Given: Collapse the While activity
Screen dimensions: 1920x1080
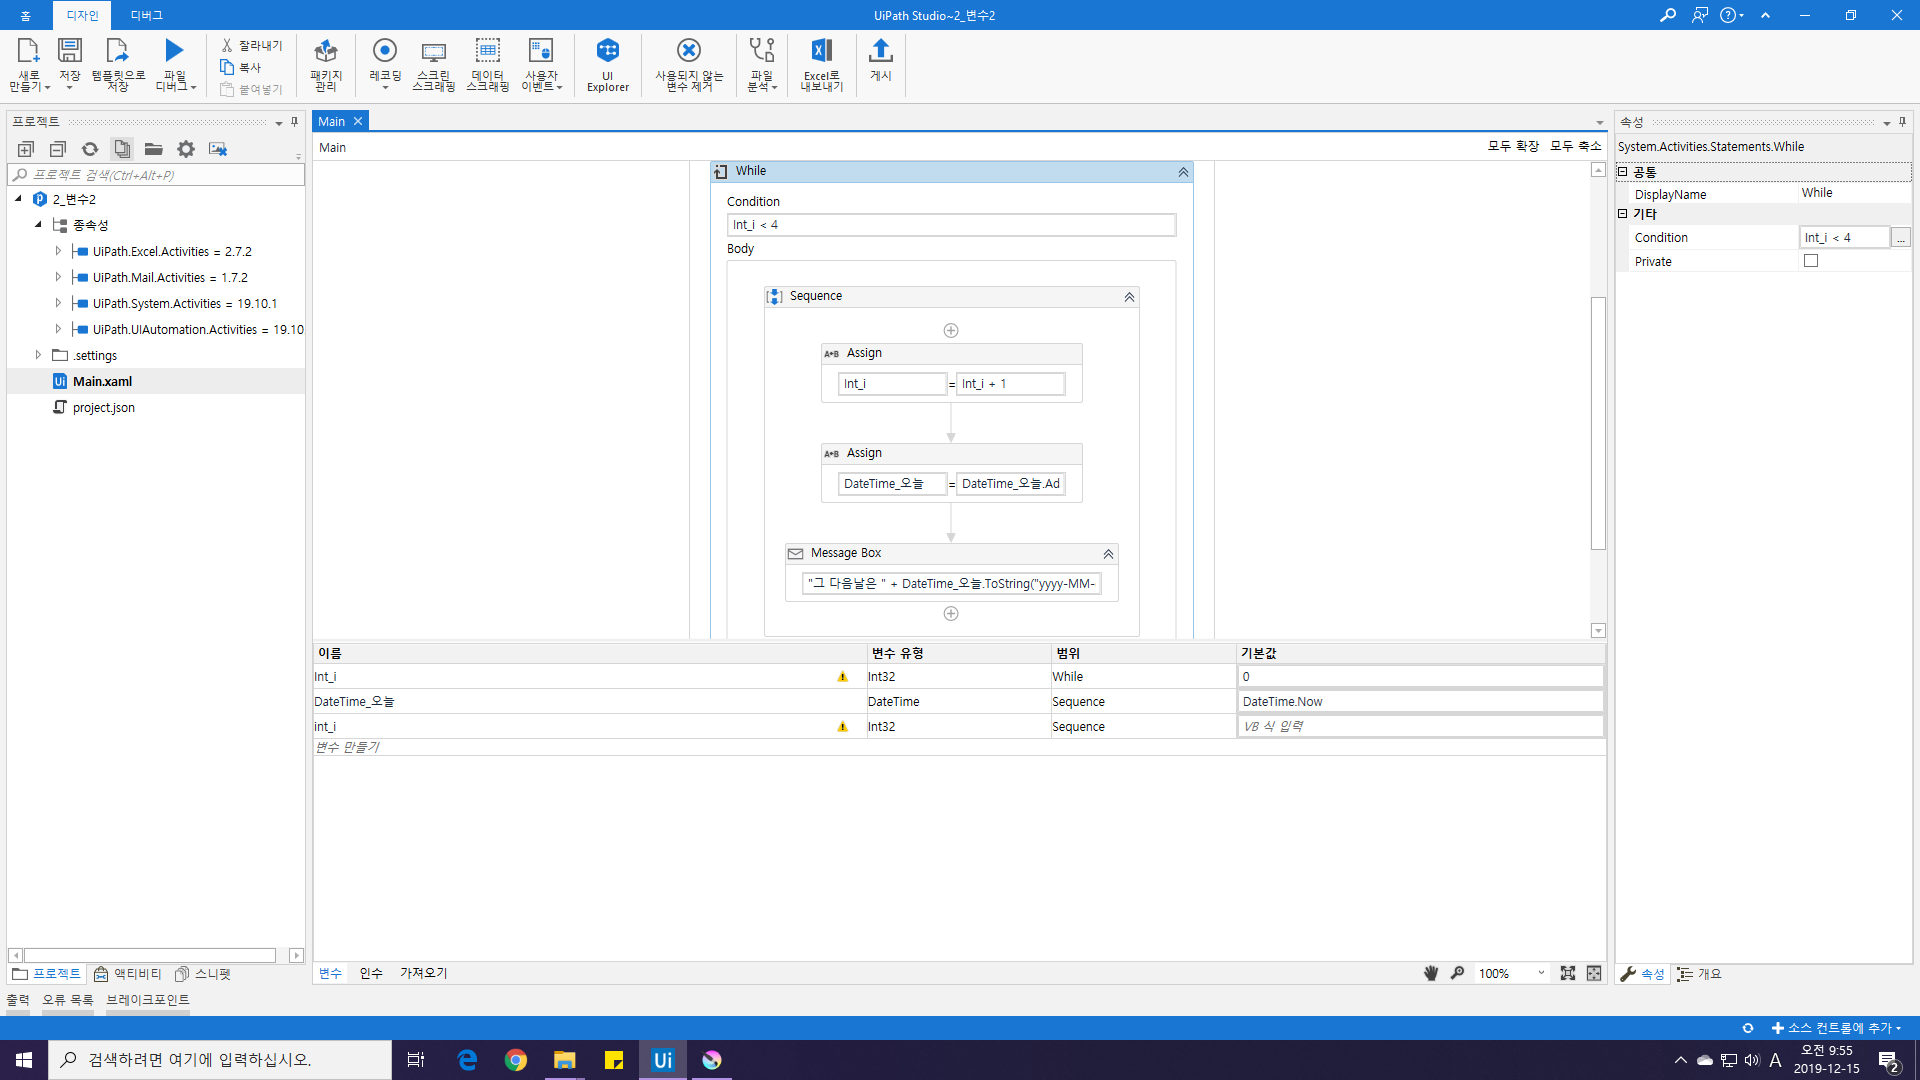Looking at the screenshot, I should click(x=1183, y=172).
